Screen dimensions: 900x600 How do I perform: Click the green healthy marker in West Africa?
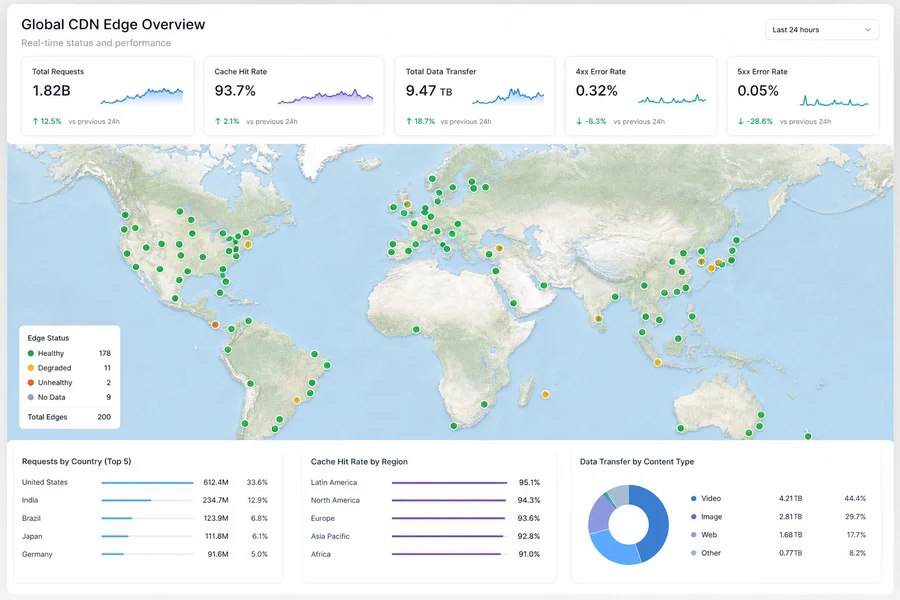tap(416, 330)
